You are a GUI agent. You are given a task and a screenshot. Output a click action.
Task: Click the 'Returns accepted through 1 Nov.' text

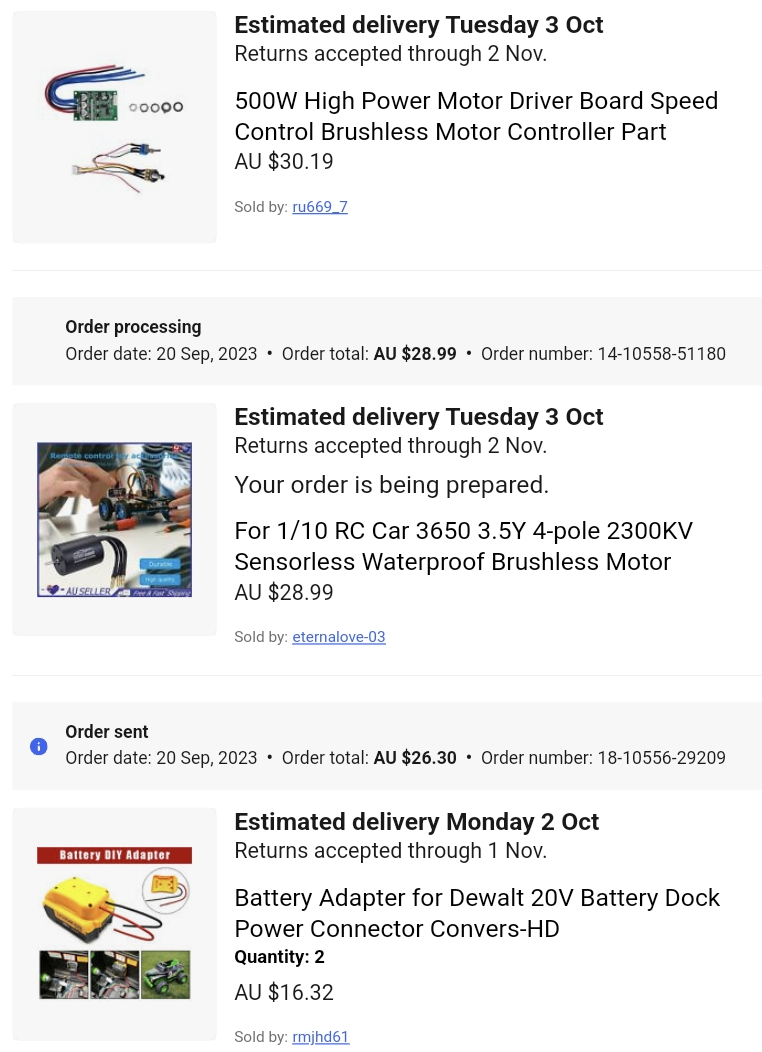point(390,851)
